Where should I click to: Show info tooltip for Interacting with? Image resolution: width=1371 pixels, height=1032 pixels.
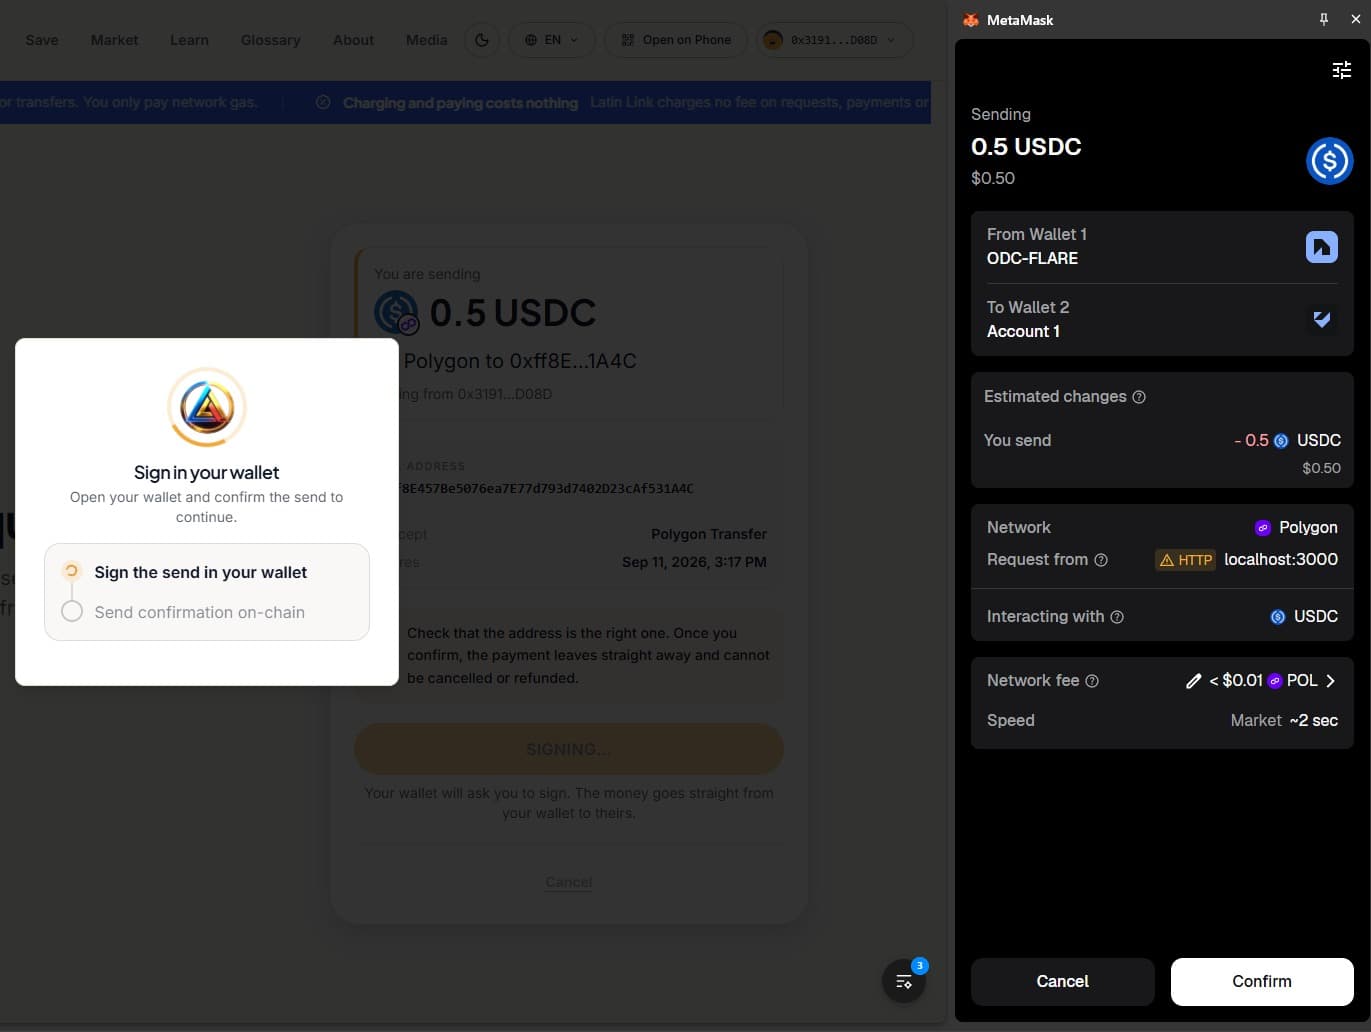(x=1117, y=617)
